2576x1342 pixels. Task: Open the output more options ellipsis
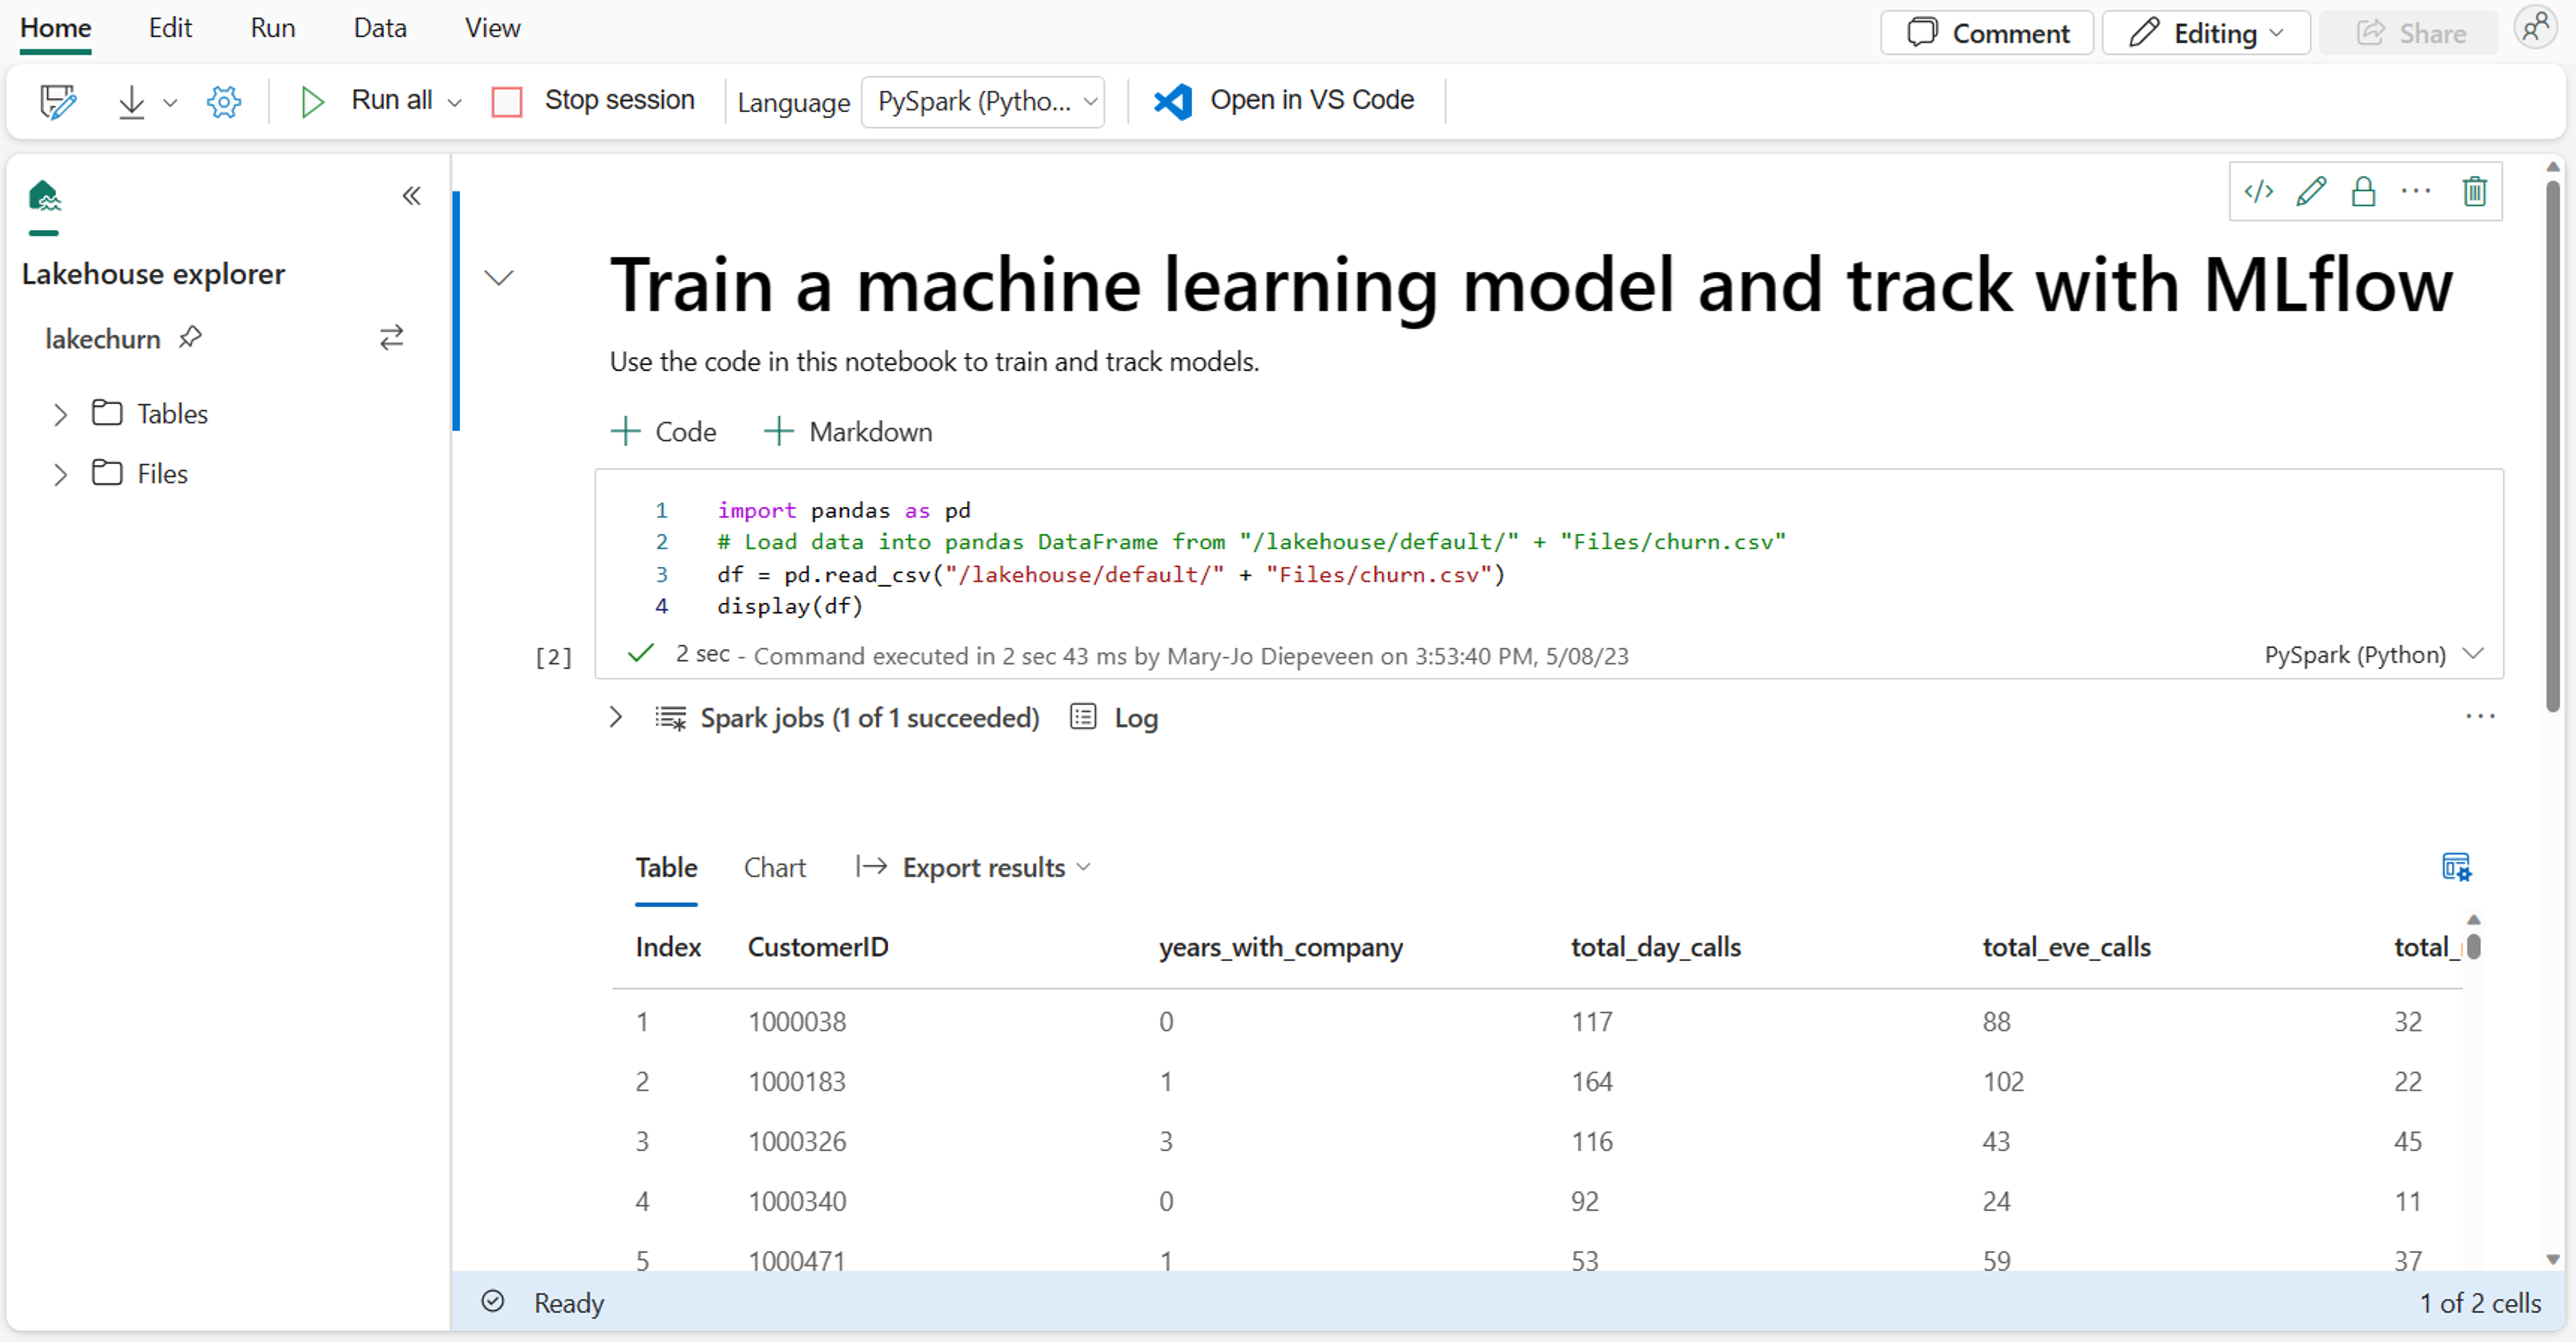(x=2480, y=716)
